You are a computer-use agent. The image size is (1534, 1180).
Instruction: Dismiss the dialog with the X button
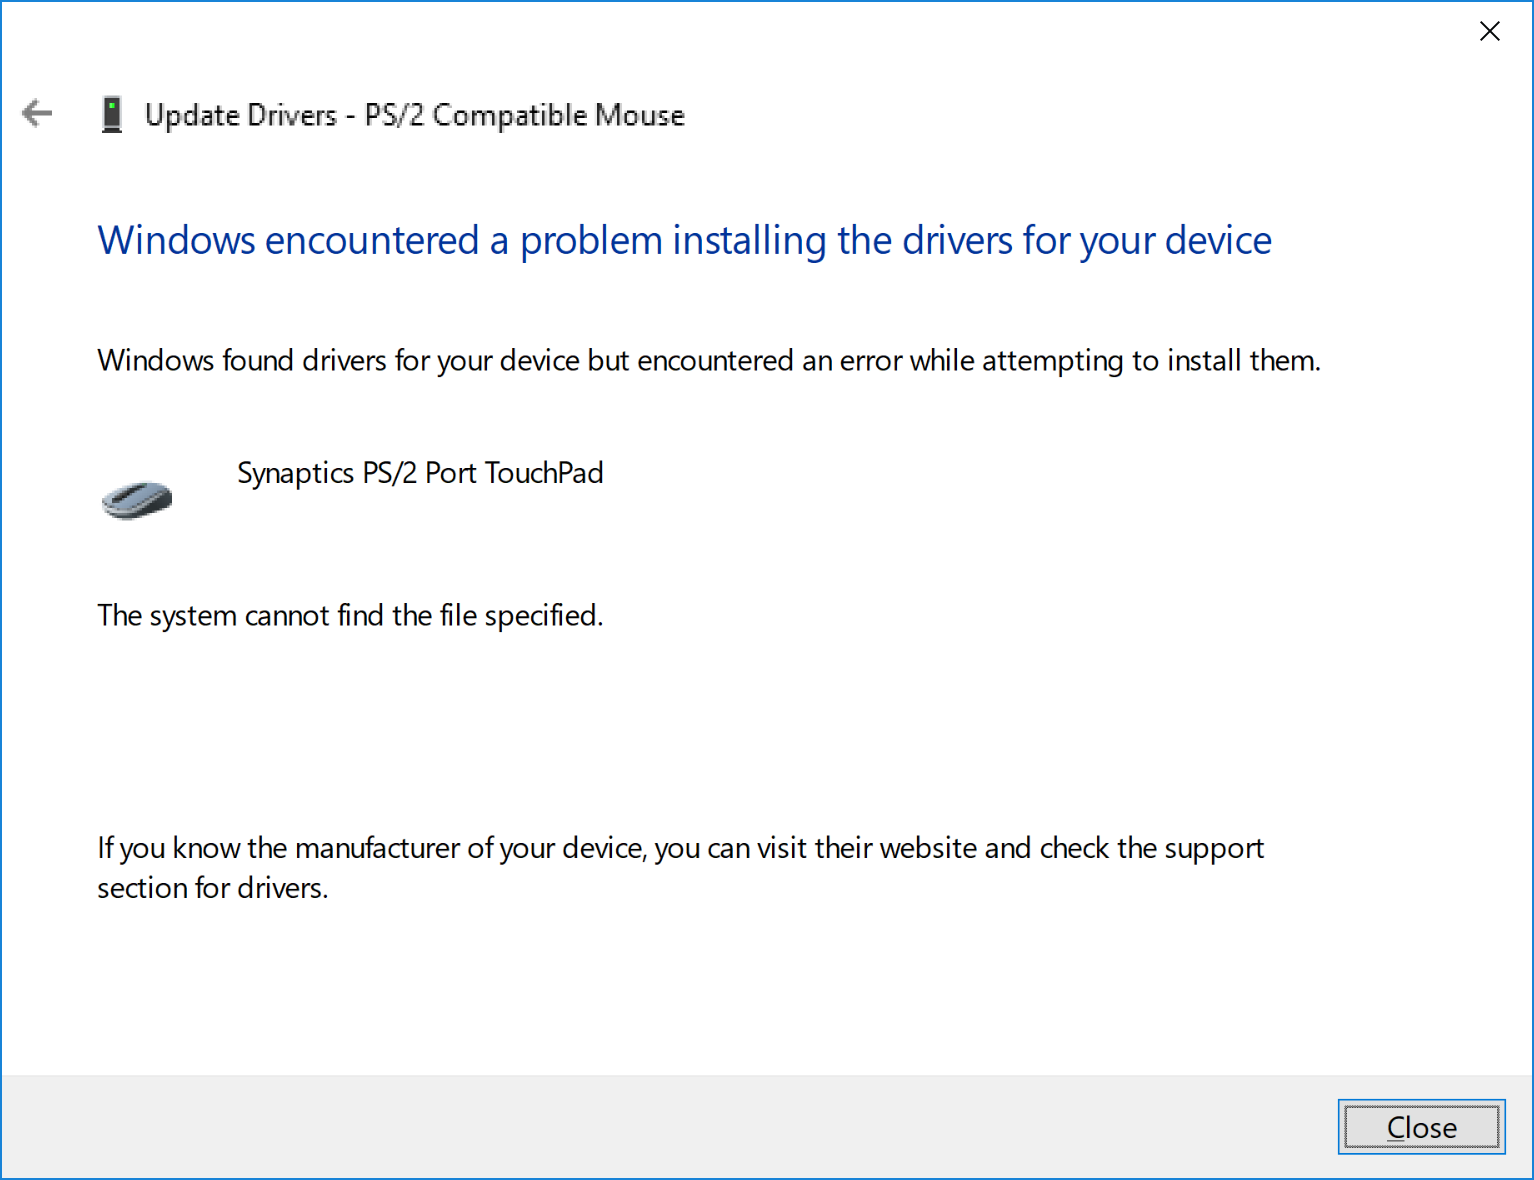coord(1489,31)
